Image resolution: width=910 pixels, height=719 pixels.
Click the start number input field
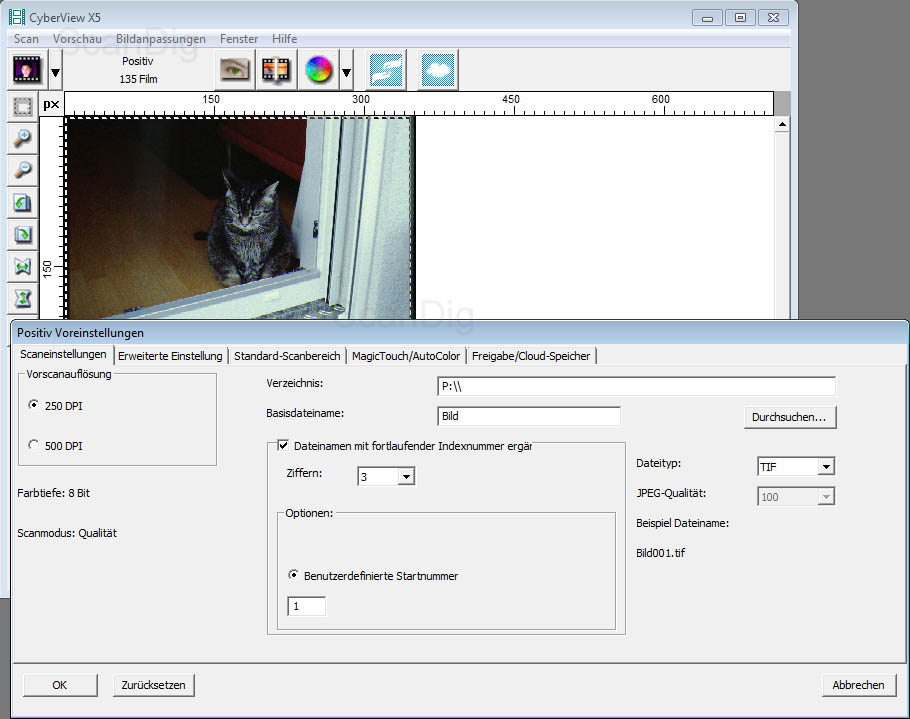click(306, 606)
